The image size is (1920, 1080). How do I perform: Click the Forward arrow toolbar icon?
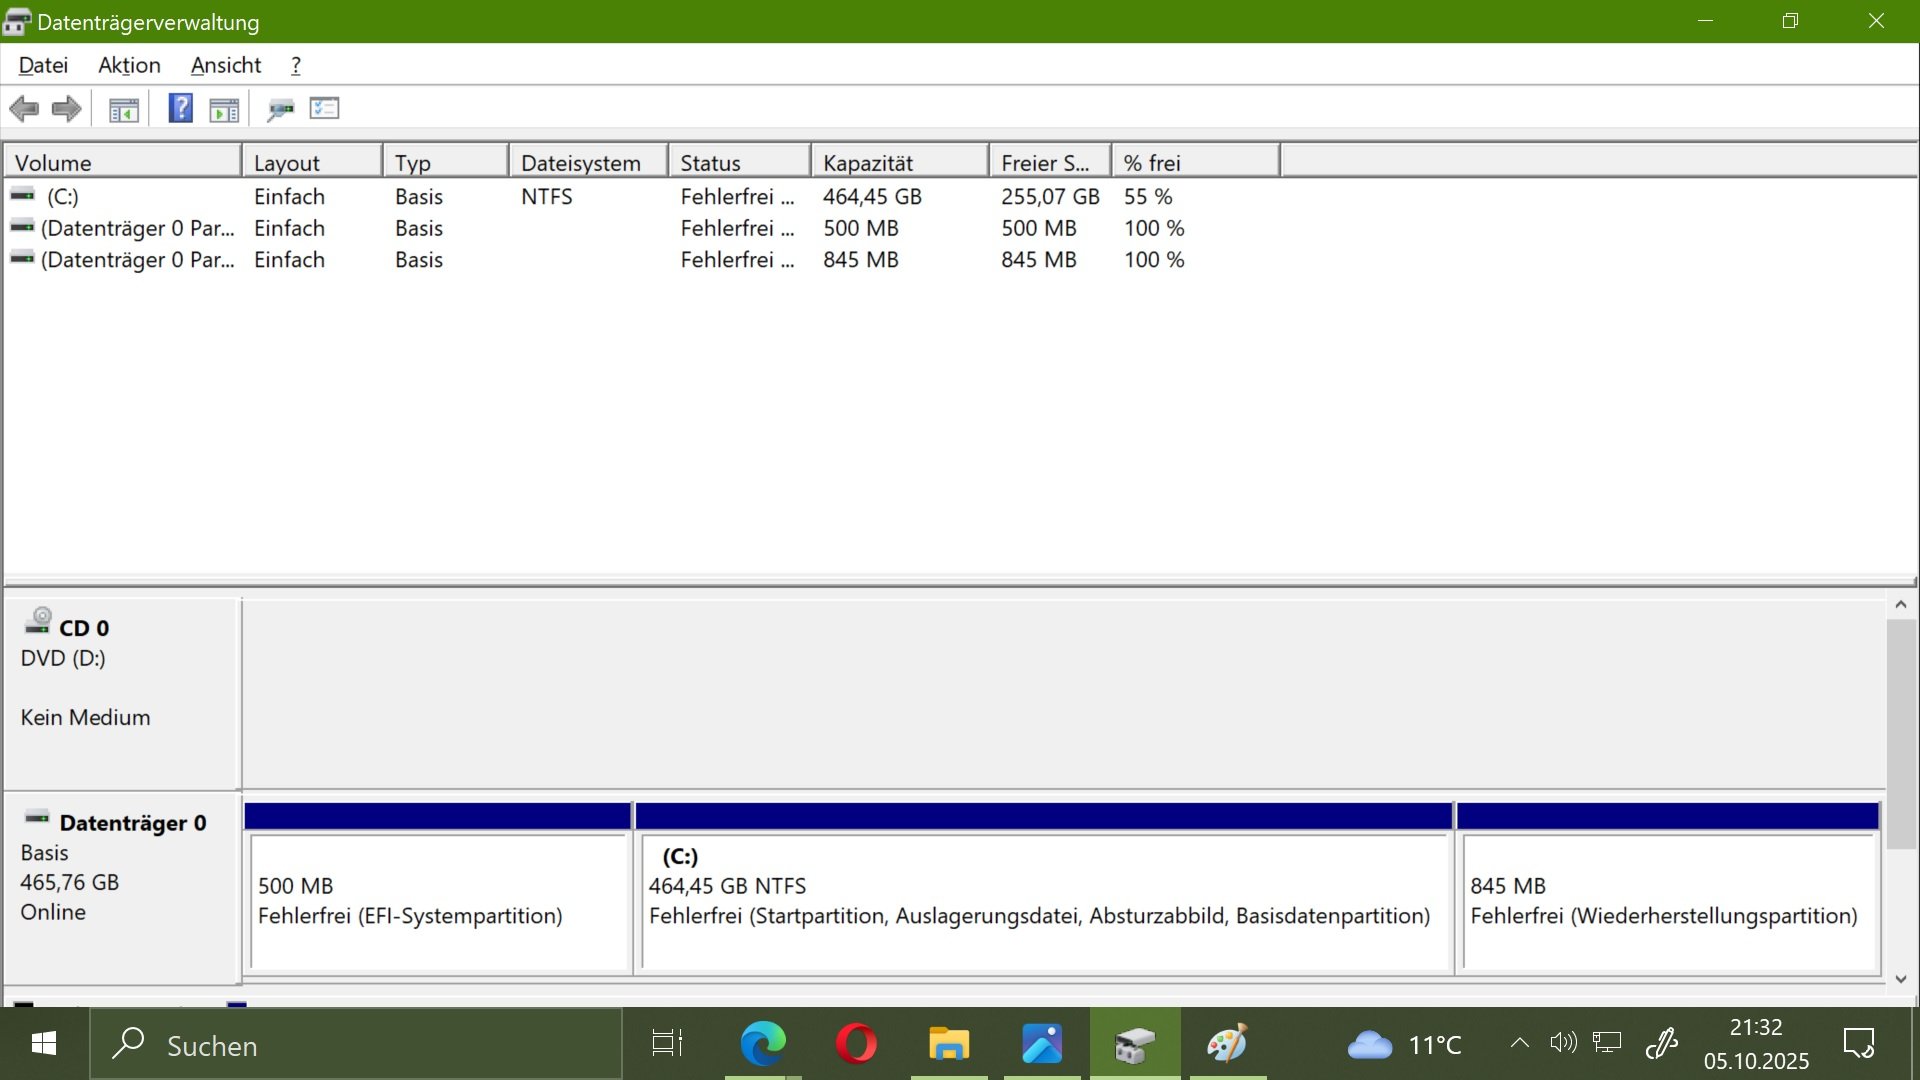(66, 109)
